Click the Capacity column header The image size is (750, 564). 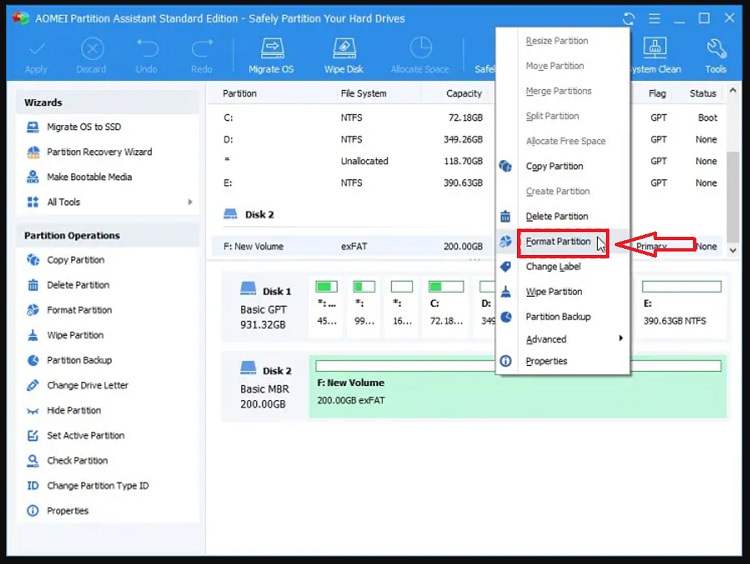[463, 93]
